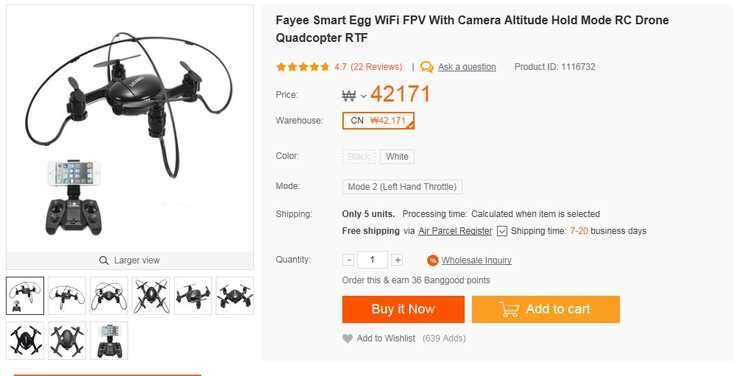740x376 pixels.
Task: Increase quantity with the plus button
Action: click(x=398, y=260)
